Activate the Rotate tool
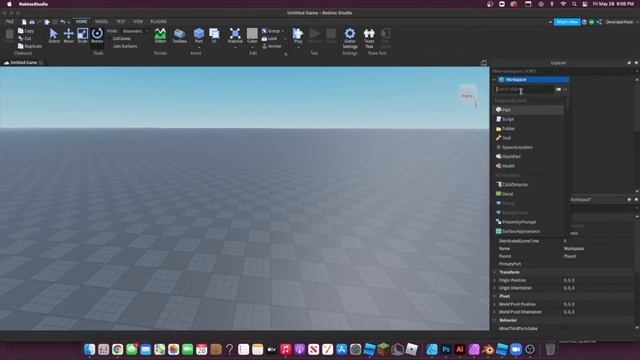 click(x=97, y=35)
